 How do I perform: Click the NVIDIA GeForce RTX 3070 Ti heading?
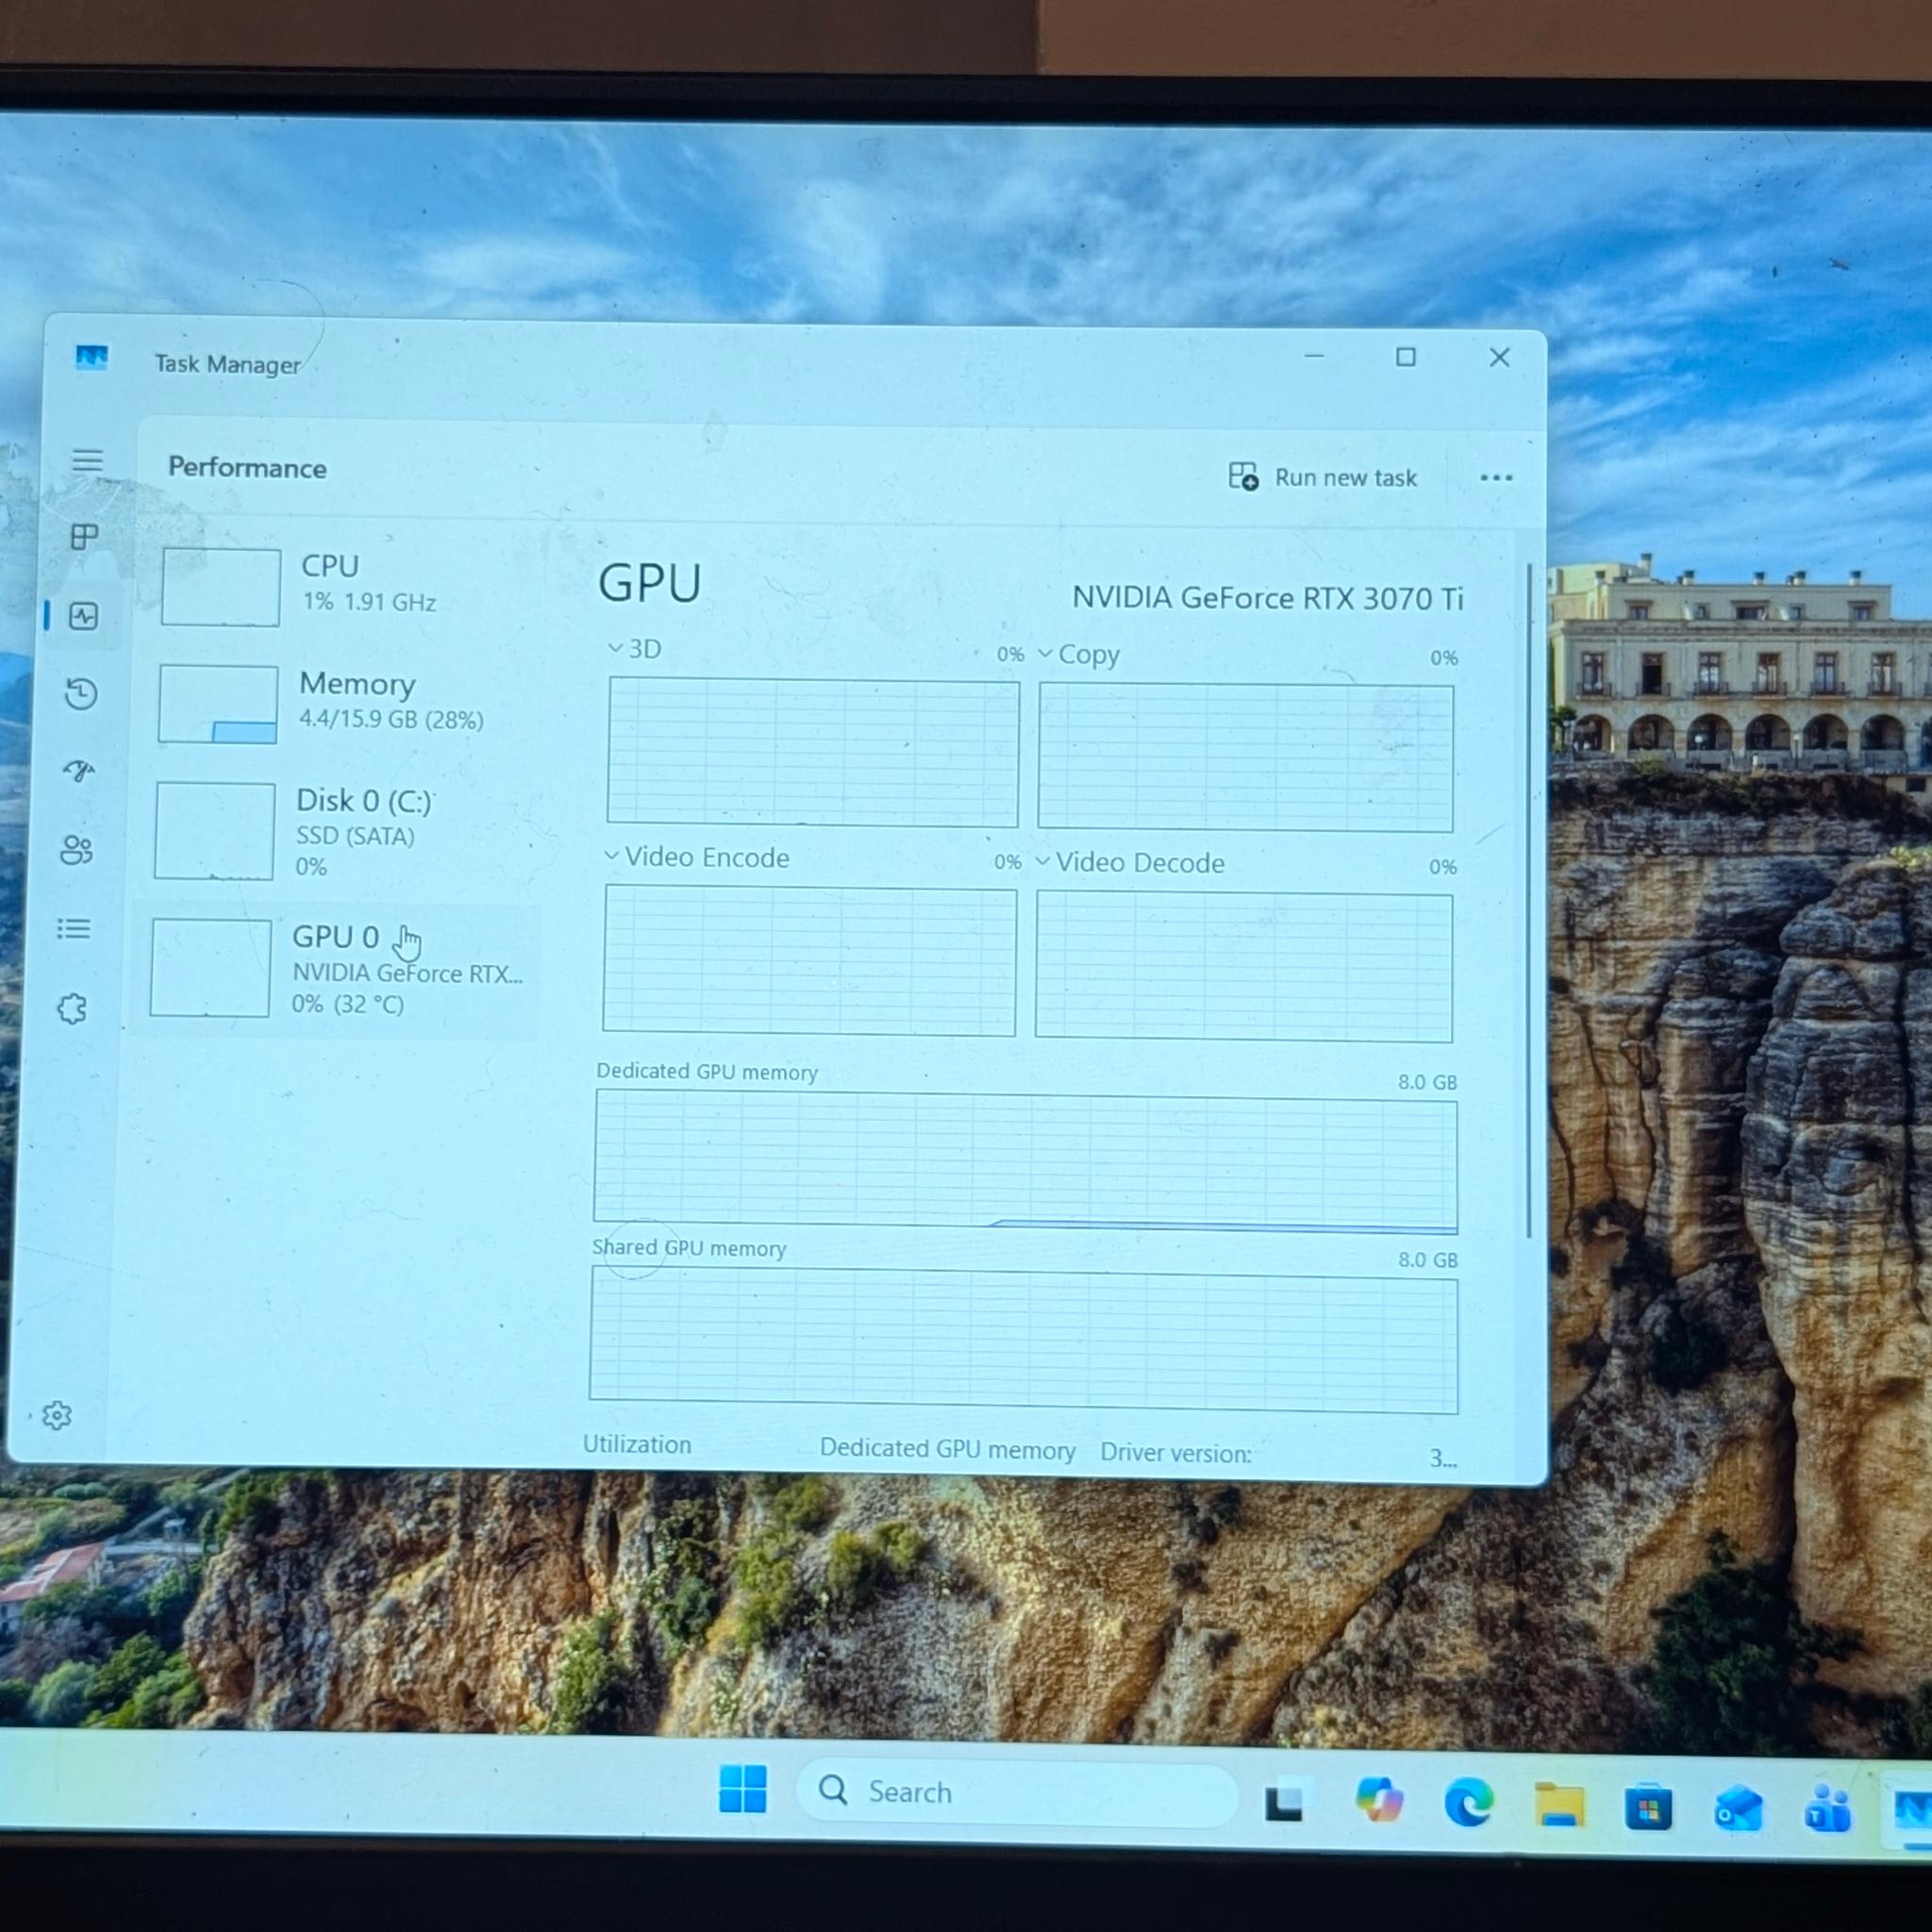coord(1267,598)
